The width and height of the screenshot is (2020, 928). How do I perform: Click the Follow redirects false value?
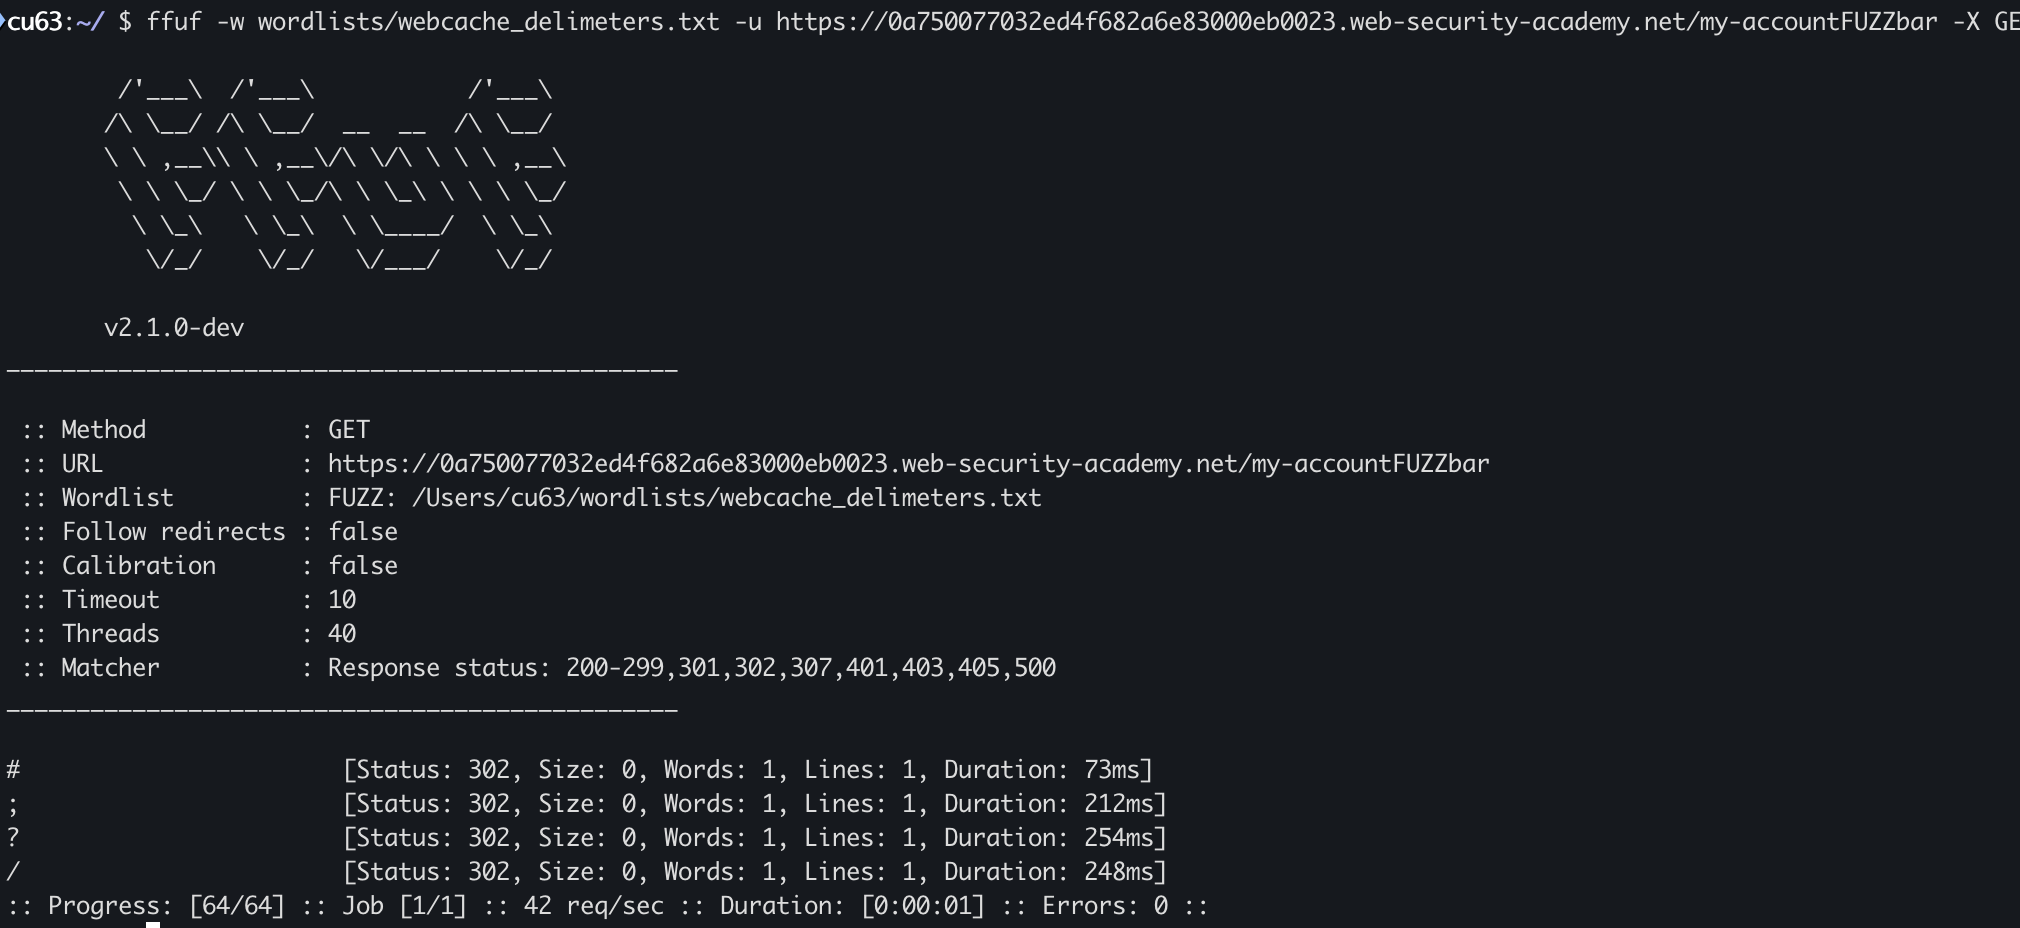(363, 532)
